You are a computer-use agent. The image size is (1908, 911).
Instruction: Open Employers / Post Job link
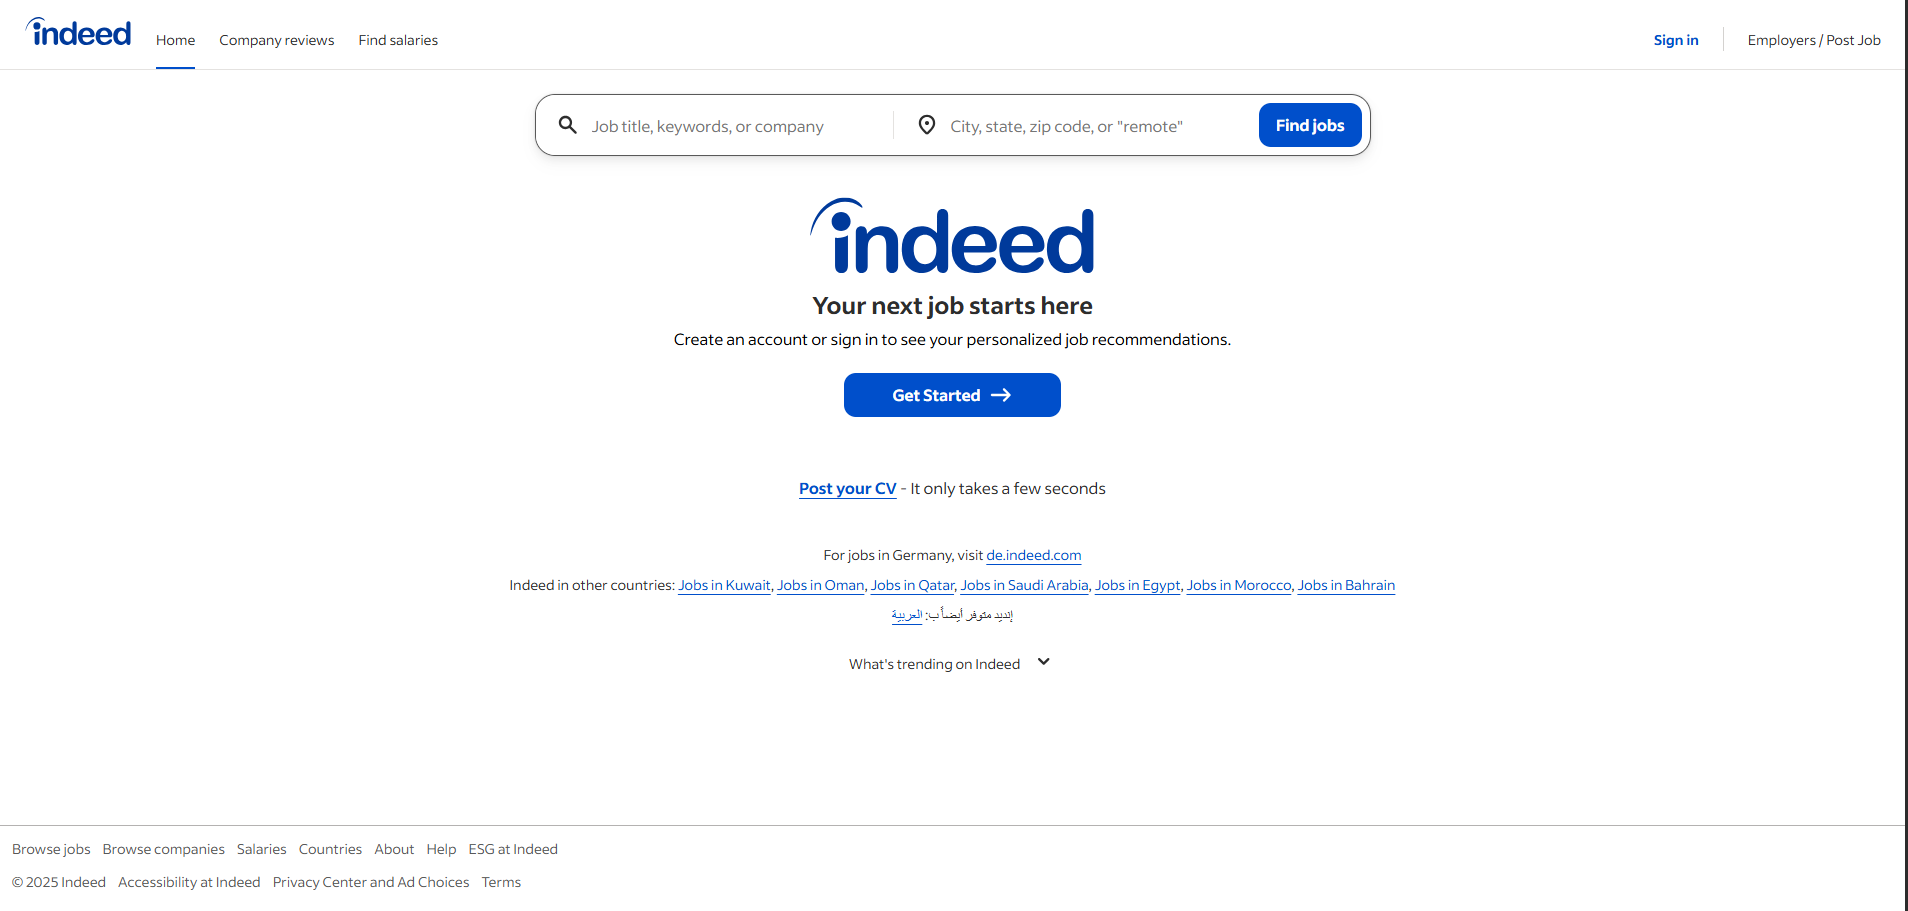1813,40
